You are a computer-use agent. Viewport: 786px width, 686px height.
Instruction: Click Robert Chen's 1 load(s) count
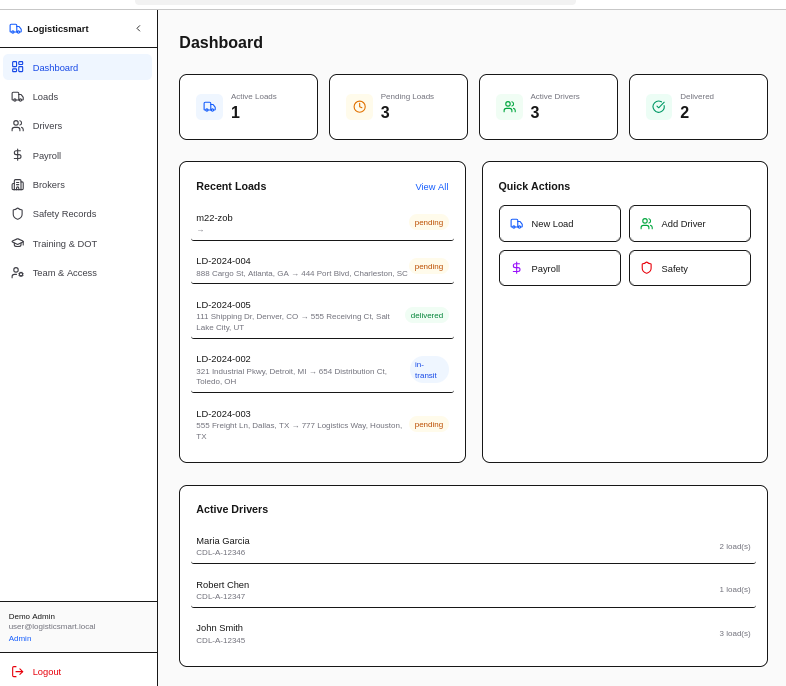click(735, 589)
